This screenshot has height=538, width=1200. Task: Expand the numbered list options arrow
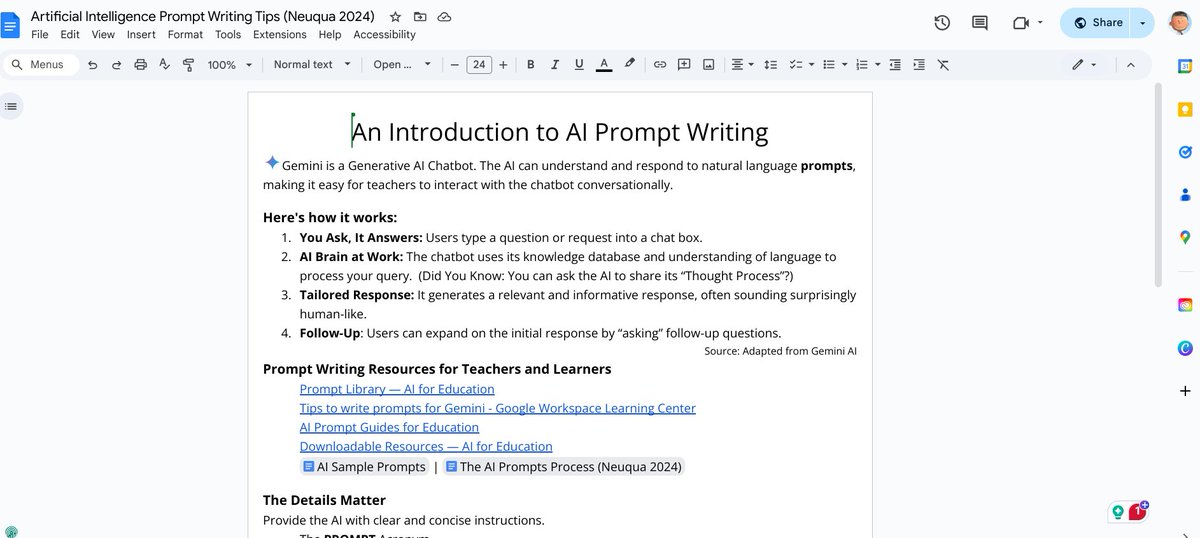coord(877,64)
